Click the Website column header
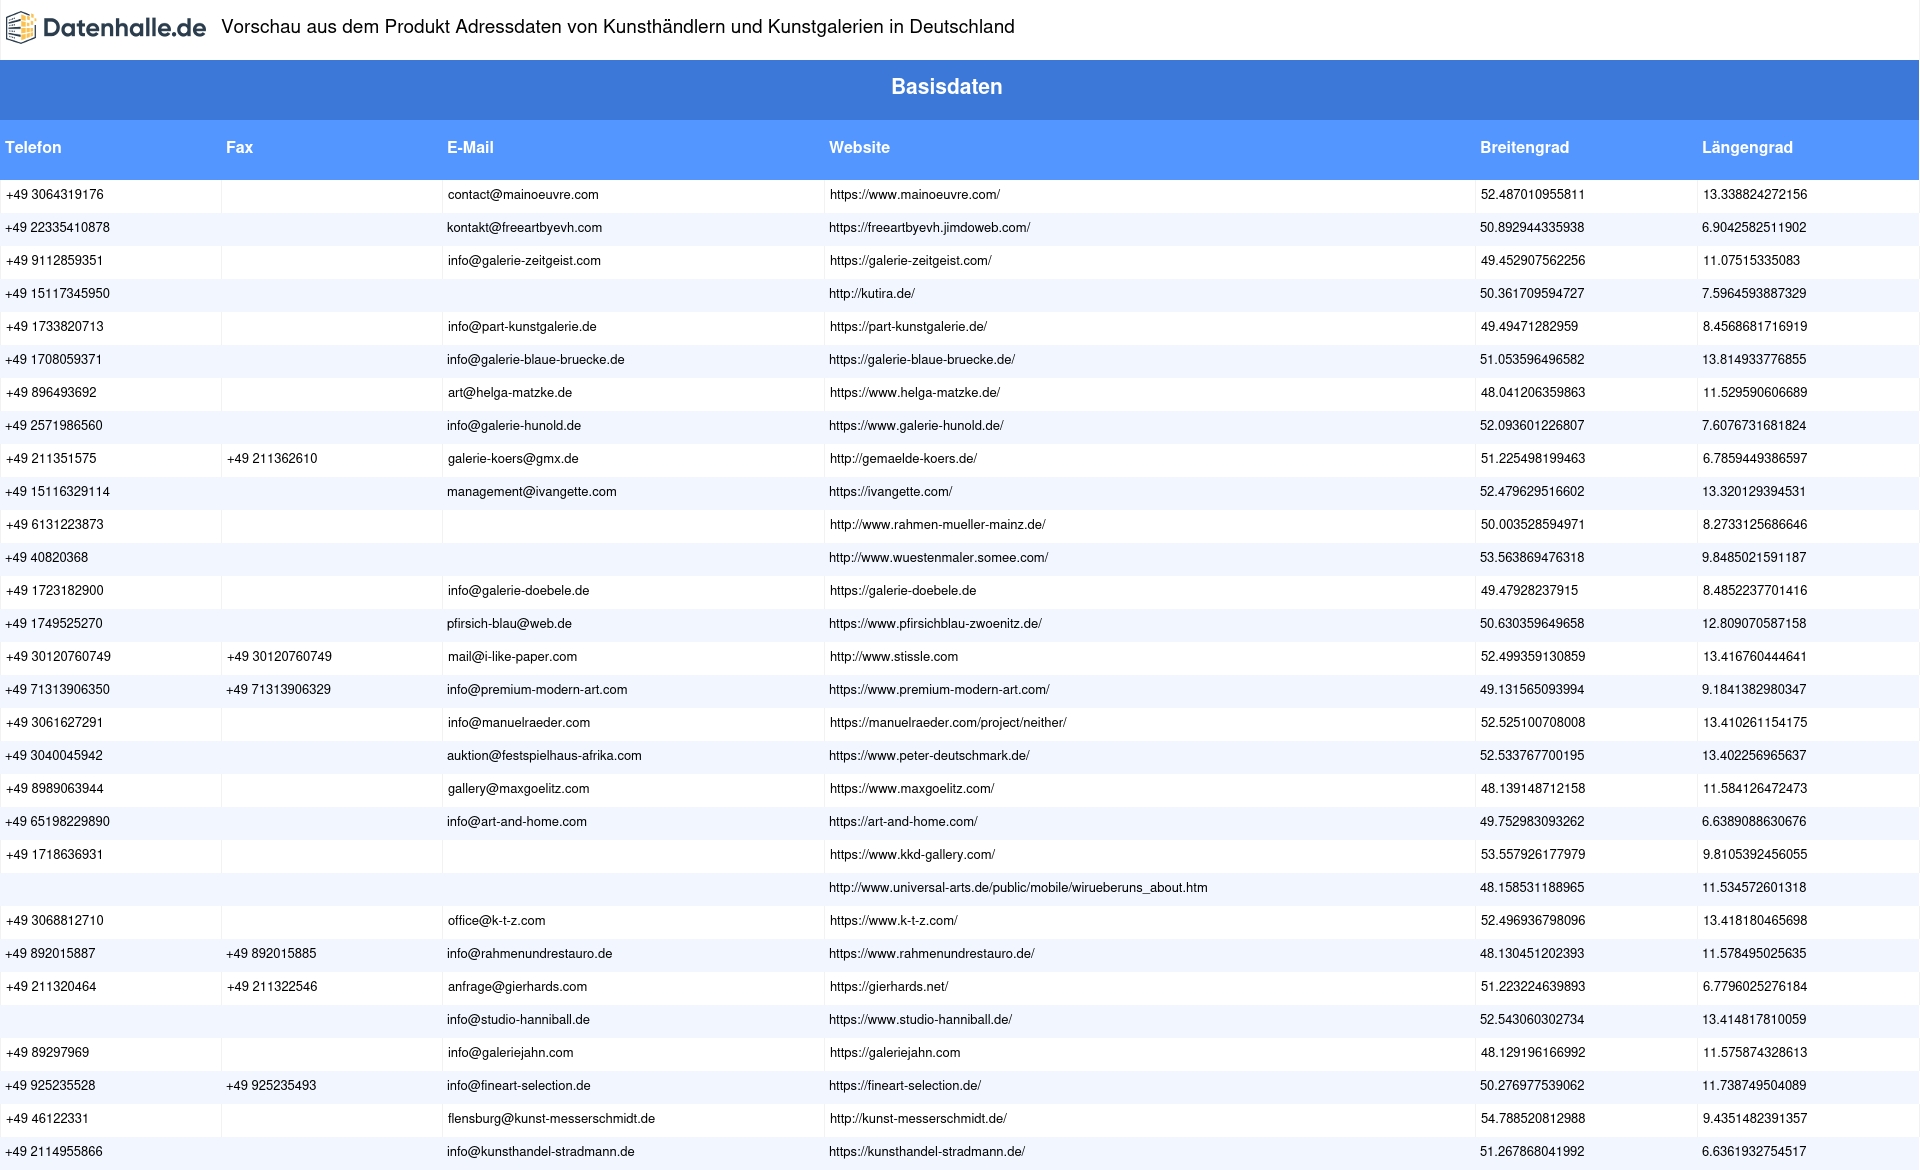Image resolution: width=1920 pixels, height=1170 pixels. 859,147
